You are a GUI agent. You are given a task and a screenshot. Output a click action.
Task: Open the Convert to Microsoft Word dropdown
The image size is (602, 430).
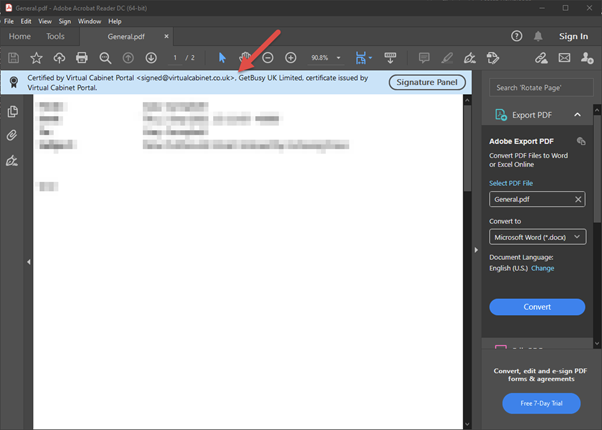538,237
